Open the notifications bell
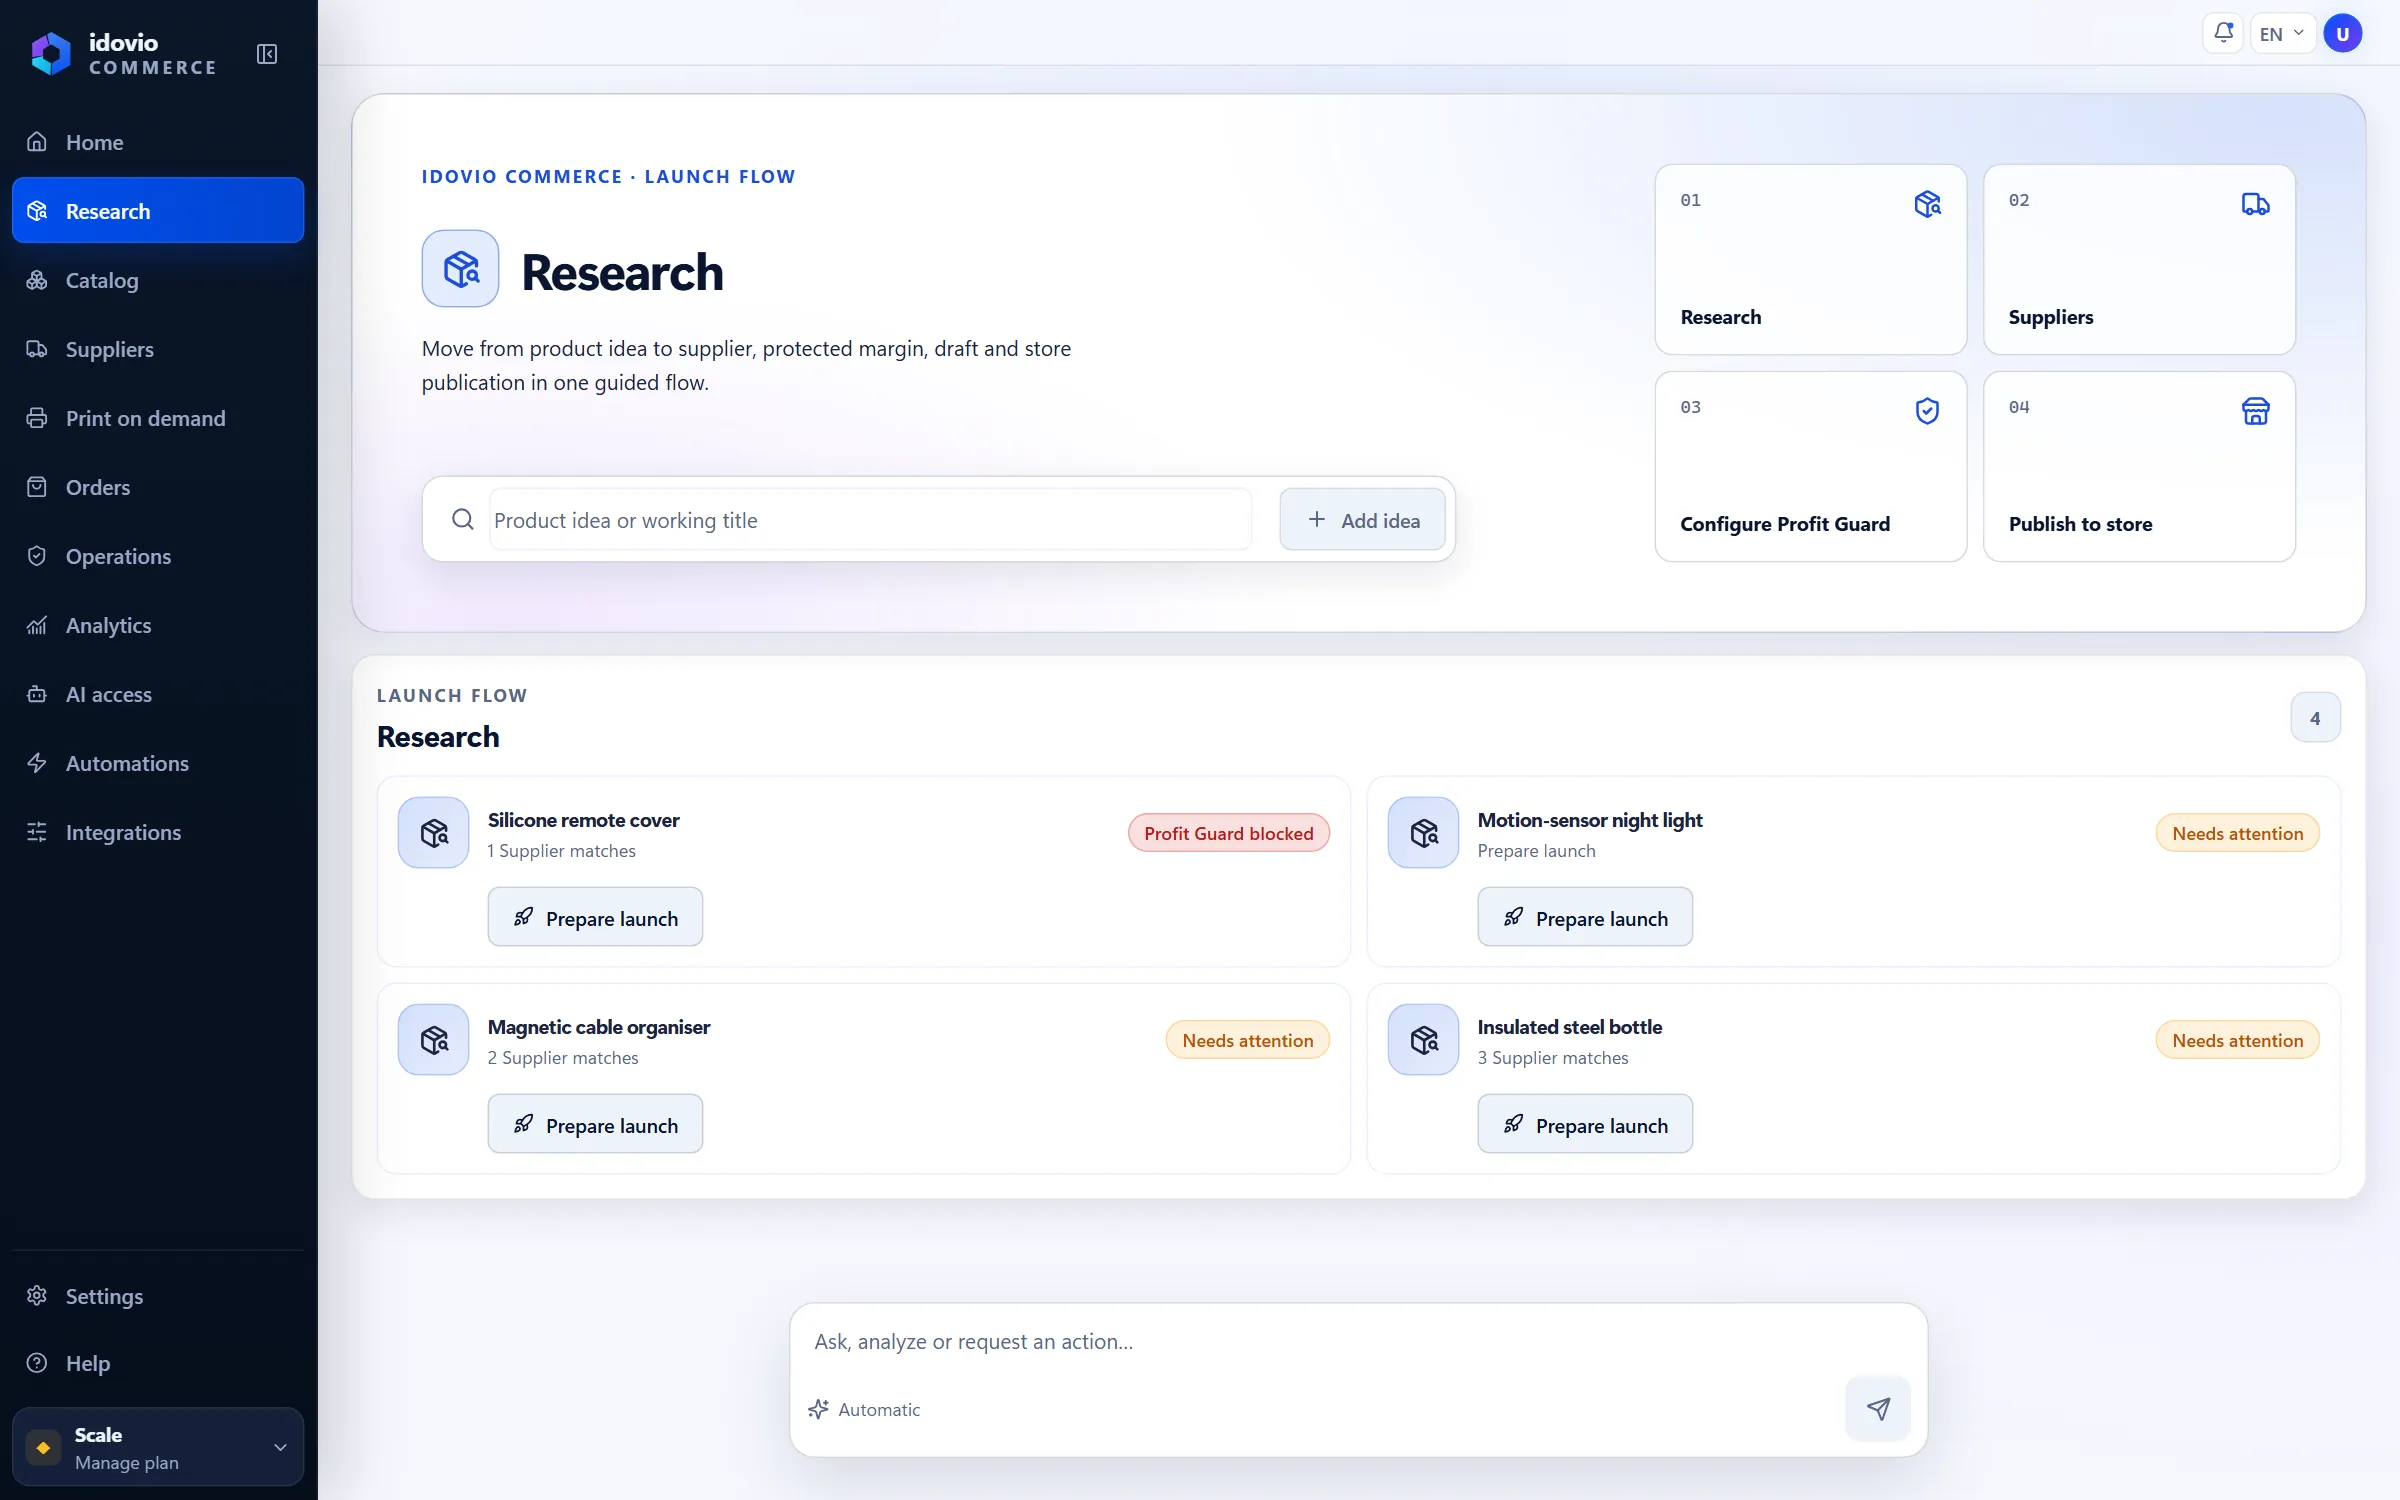 tap(2223, 33)
